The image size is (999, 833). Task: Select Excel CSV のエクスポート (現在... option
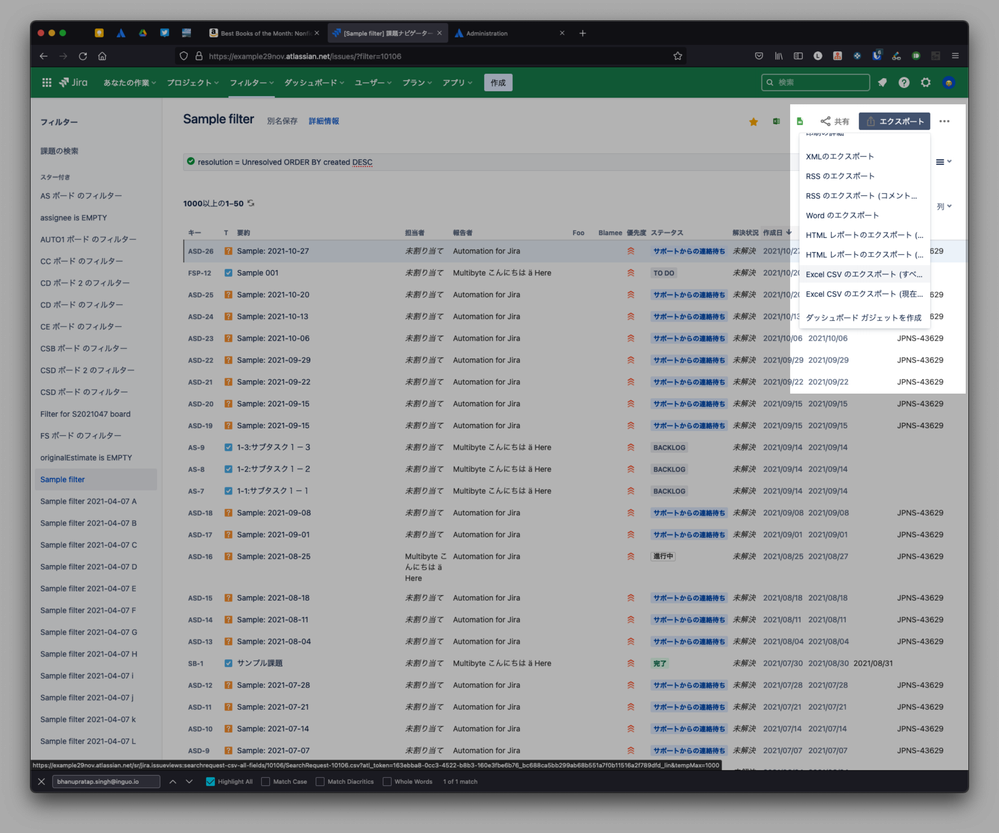(x=865, y=294)
